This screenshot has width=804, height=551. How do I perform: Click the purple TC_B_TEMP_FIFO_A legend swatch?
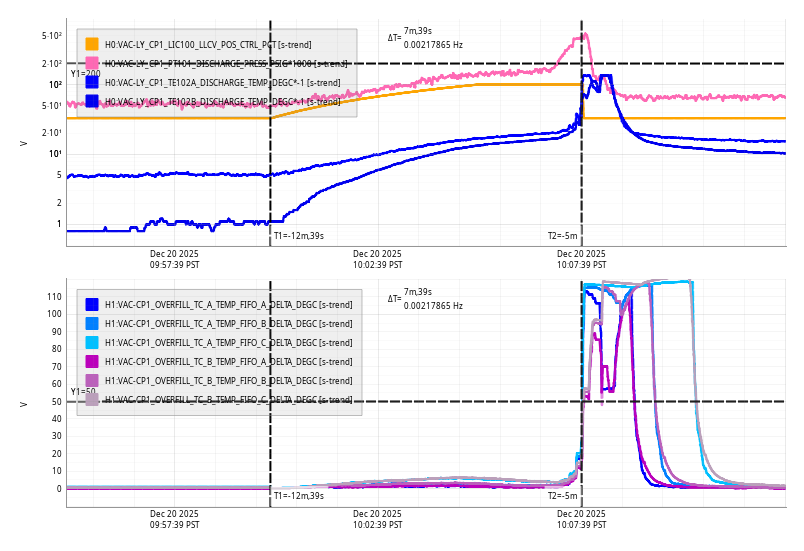[92, 361]
